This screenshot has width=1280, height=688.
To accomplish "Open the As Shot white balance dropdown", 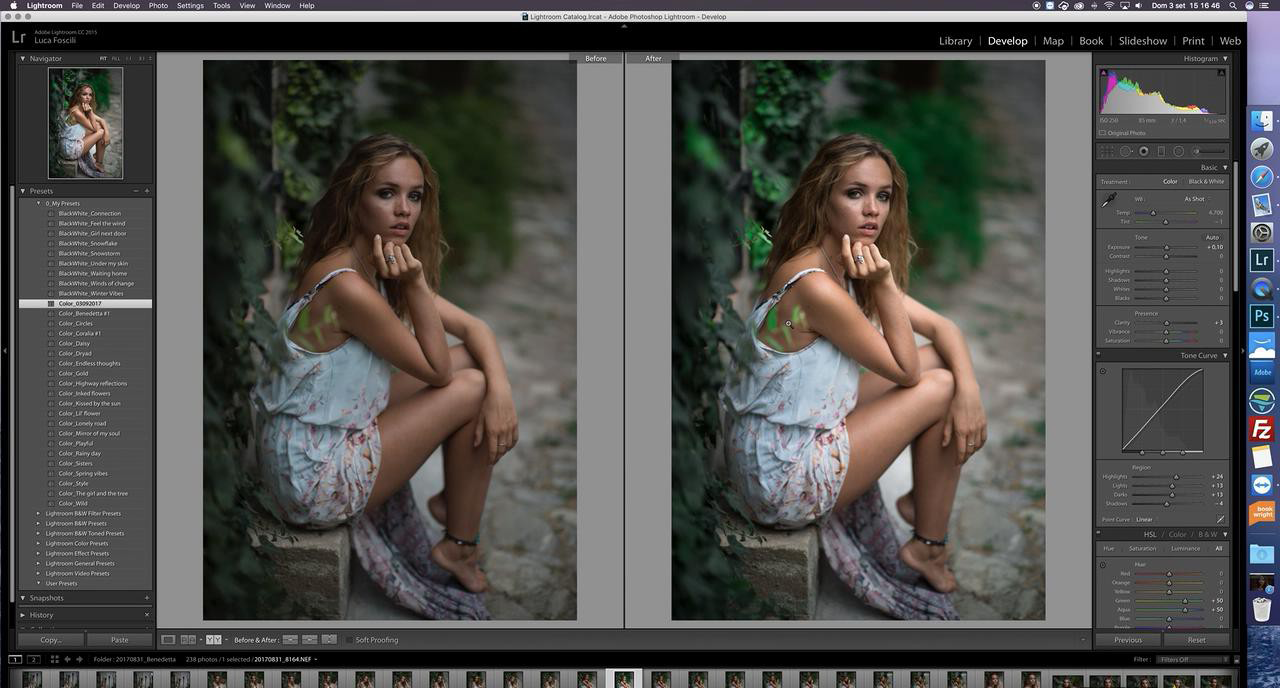I will point(1197,199).
